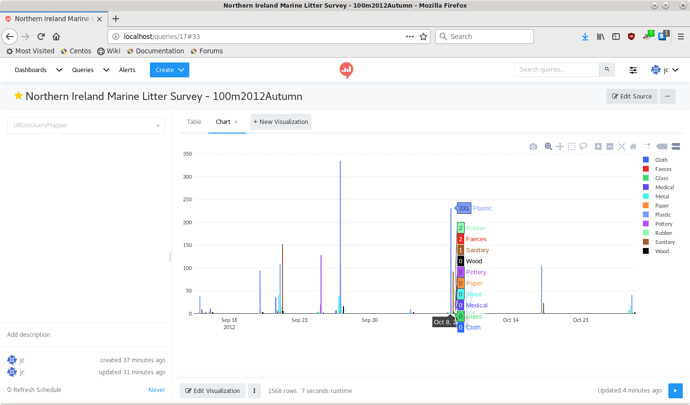Click the search queries magnifier button
This screenshot has width=690, height=405.
(x=607, y=70)
